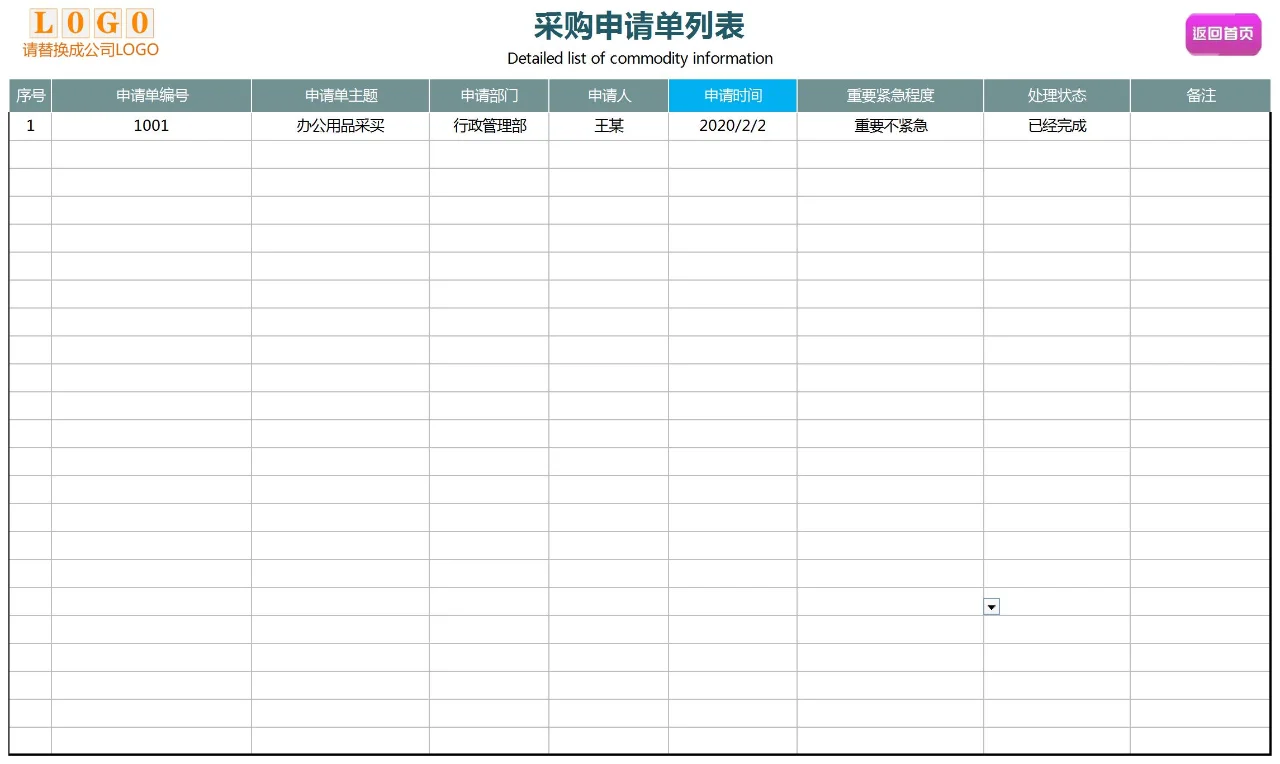Click the 返回首页 button to go home
Image resolution: width=1280 pixels, height=764 pixels.
click(x=1223, y=33)
